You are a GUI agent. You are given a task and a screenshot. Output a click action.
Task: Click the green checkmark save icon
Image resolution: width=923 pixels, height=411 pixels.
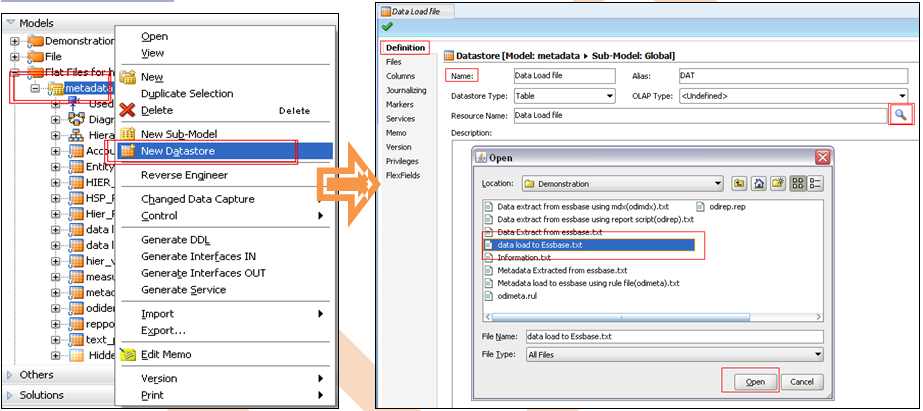click(x=387, y=26)
